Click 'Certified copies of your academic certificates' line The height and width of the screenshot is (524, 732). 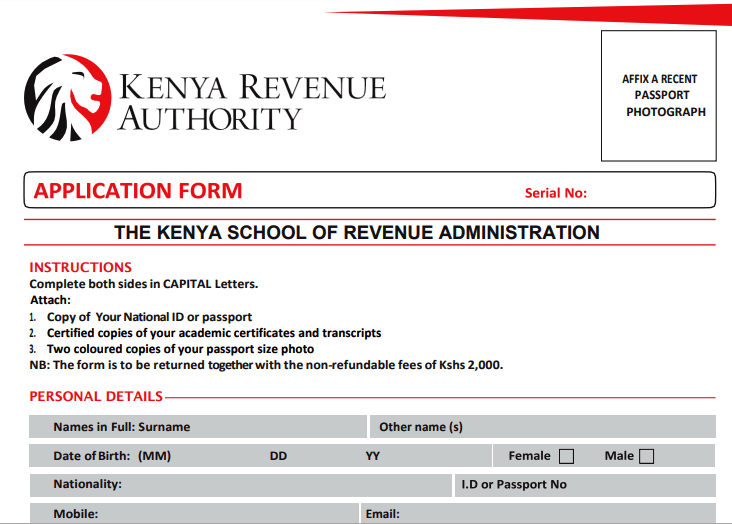click(214, 333)
